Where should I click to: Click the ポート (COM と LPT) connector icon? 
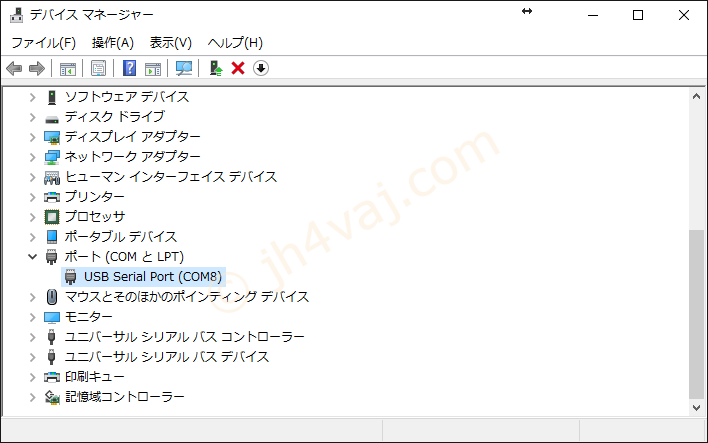pyautogui.click(x=52, y=257)
